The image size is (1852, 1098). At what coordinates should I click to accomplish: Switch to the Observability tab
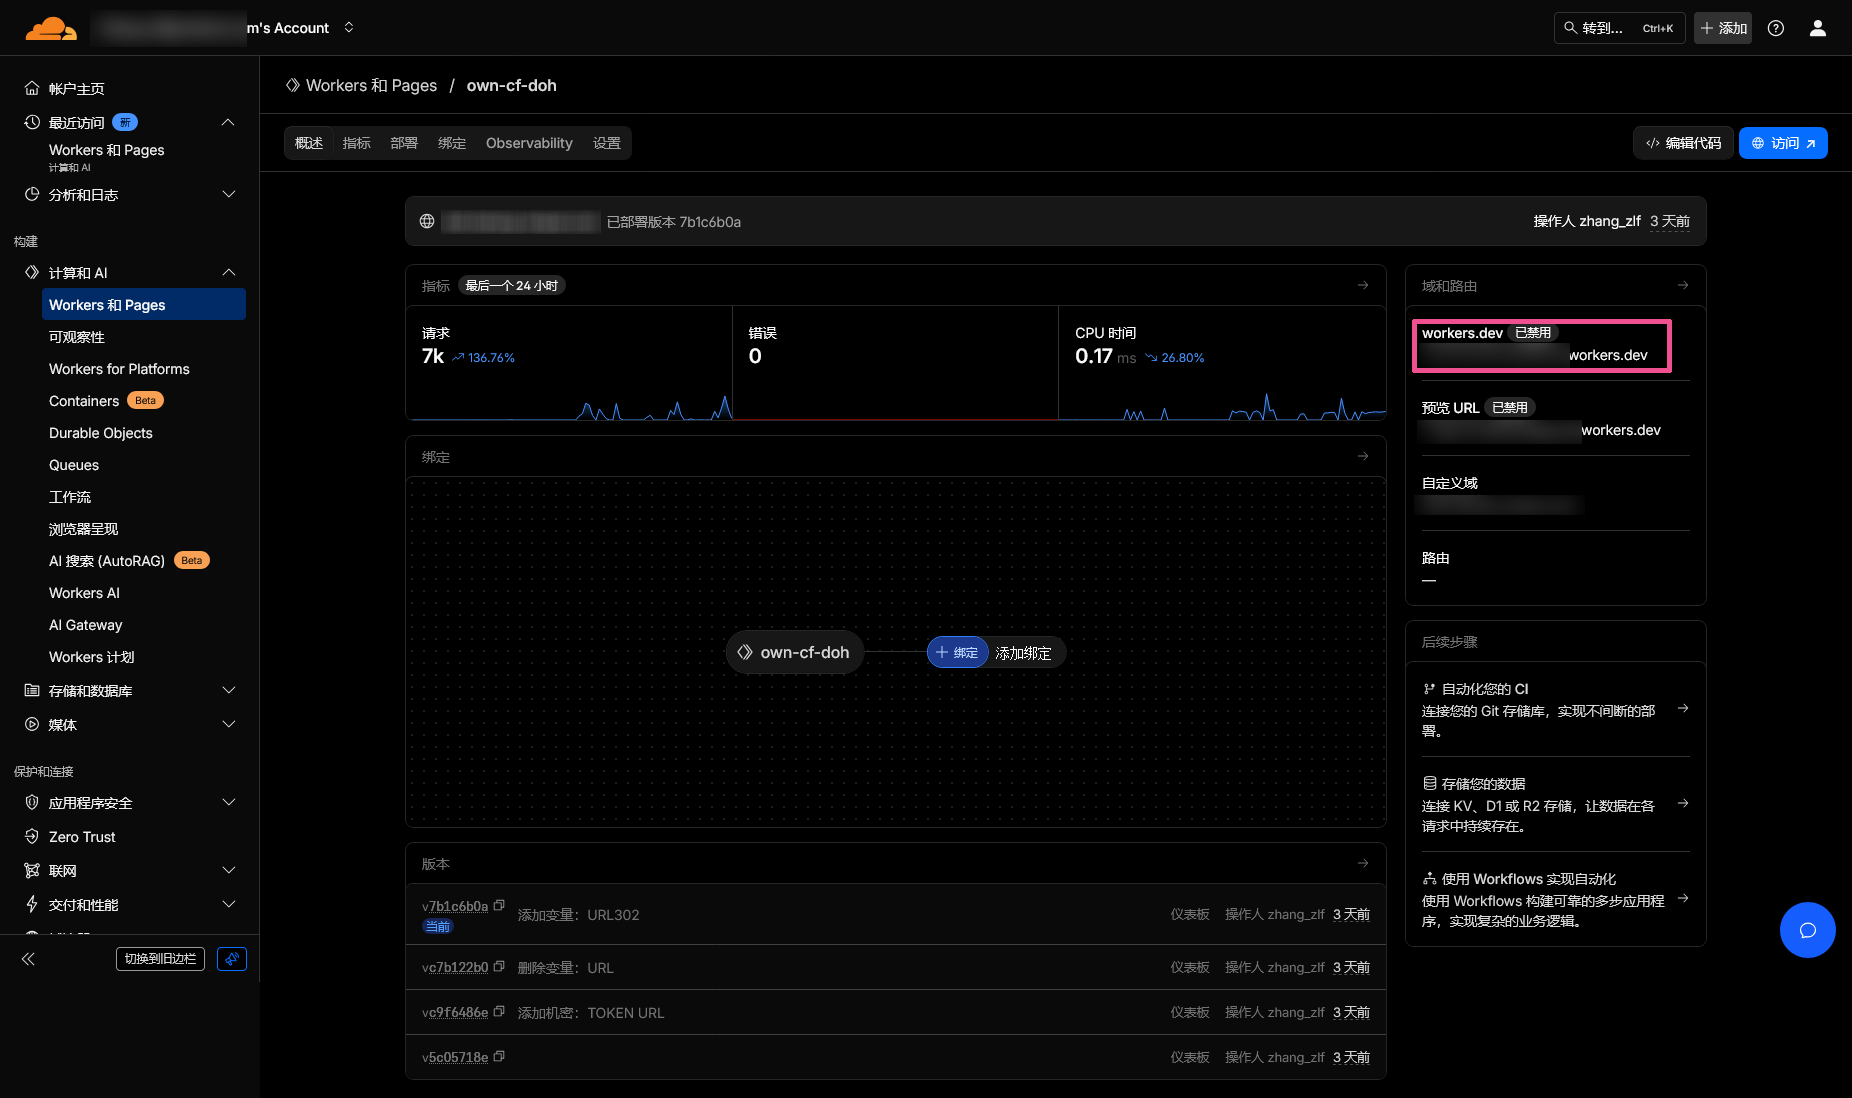pyautogui.click(x=529, y=143)
